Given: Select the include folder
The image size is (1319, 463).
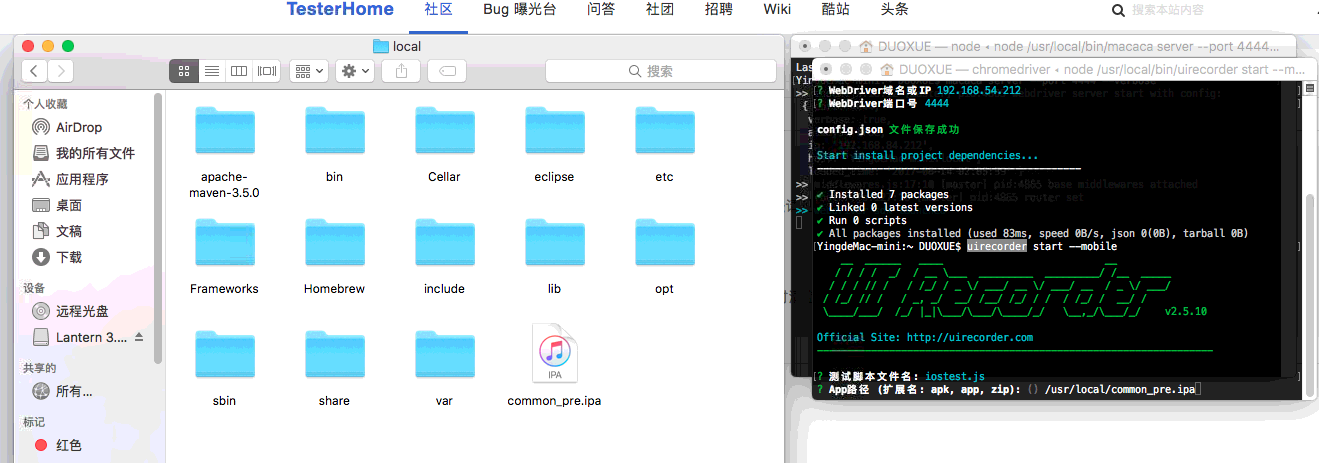Looking at the screenshot, I should coord(444,242).
